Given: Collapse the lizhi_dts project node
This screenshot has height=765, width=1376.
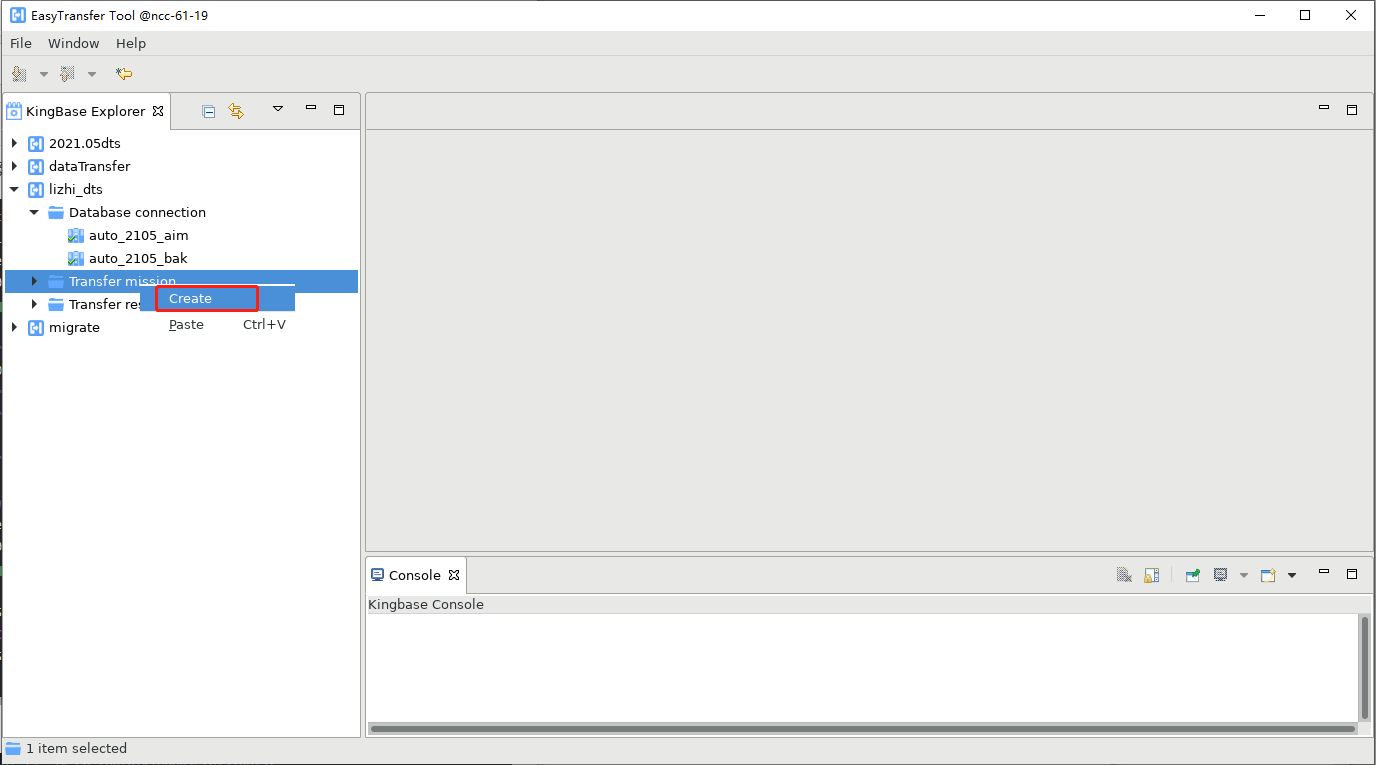Looking at the screenshot, I should (x=14, y=189).
